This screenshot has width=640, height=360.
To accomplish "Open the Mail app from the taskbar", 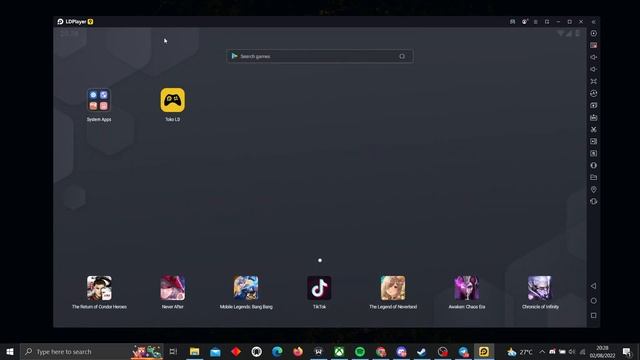I will (215, 351).
